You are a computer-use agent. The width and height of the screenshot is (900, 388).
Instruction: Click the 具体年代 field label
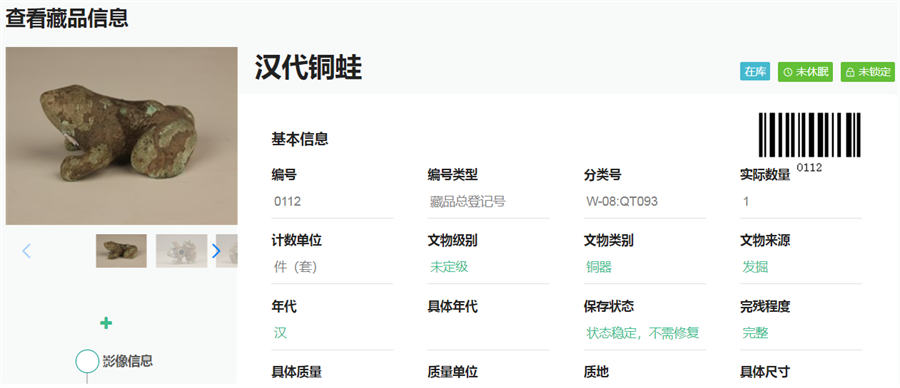pyautogui.click(x=452, y=306)
